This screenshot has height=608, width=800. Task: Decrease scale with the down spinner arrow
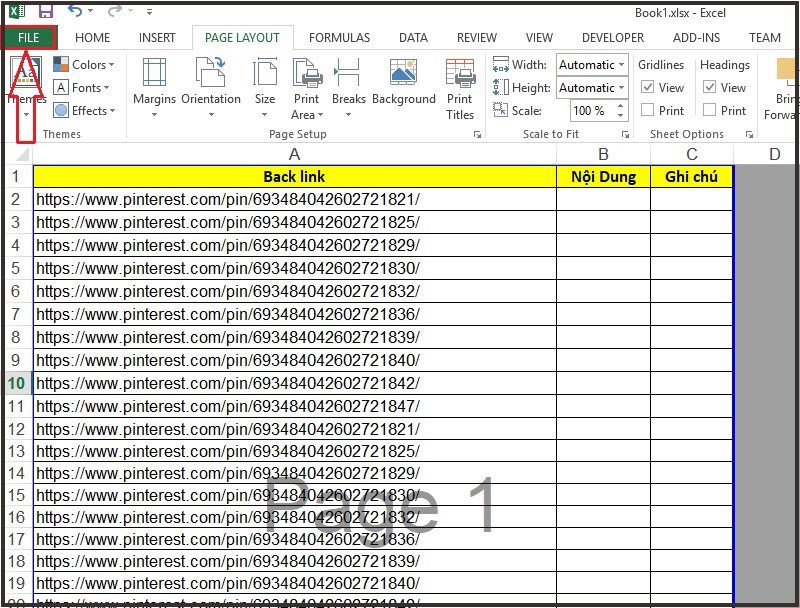coord(620,116)
